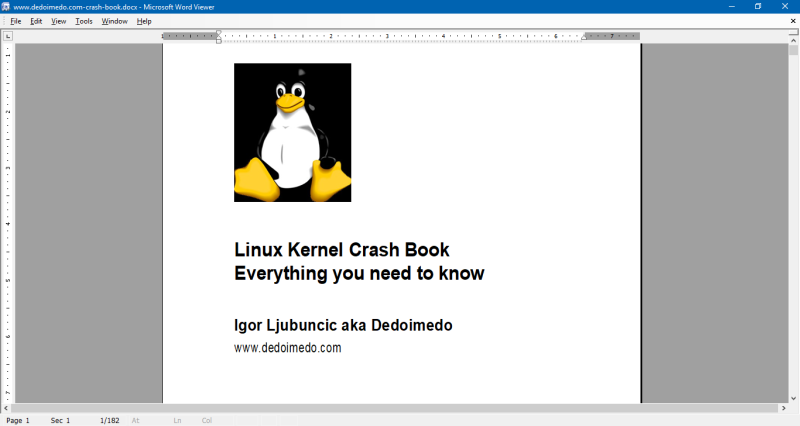
Task: Click the 1/182 page count in status bar
Action: (x=110, y=420)
